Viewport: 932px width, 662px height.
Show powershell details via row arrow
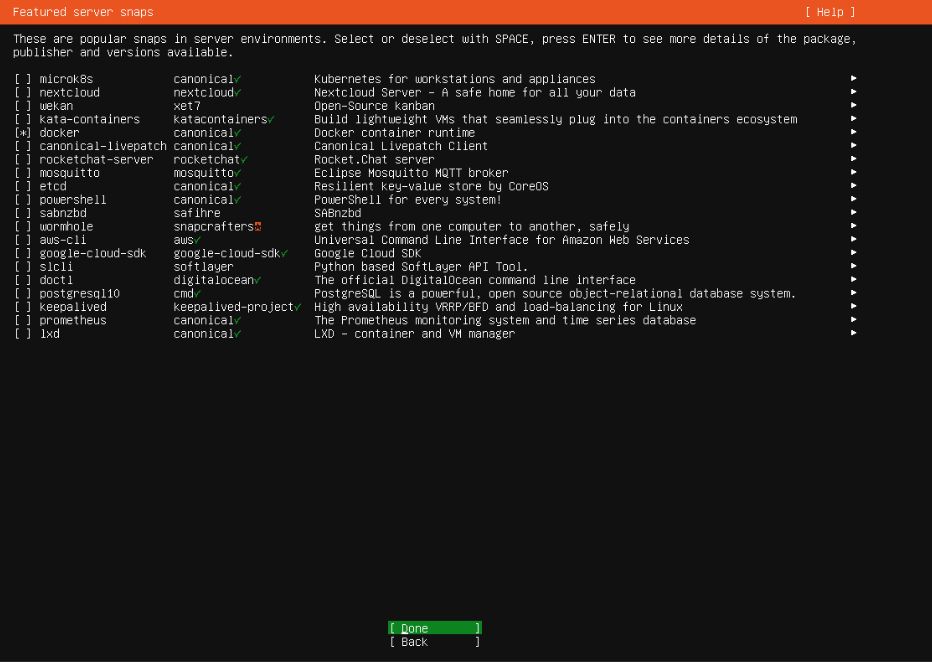854,199
